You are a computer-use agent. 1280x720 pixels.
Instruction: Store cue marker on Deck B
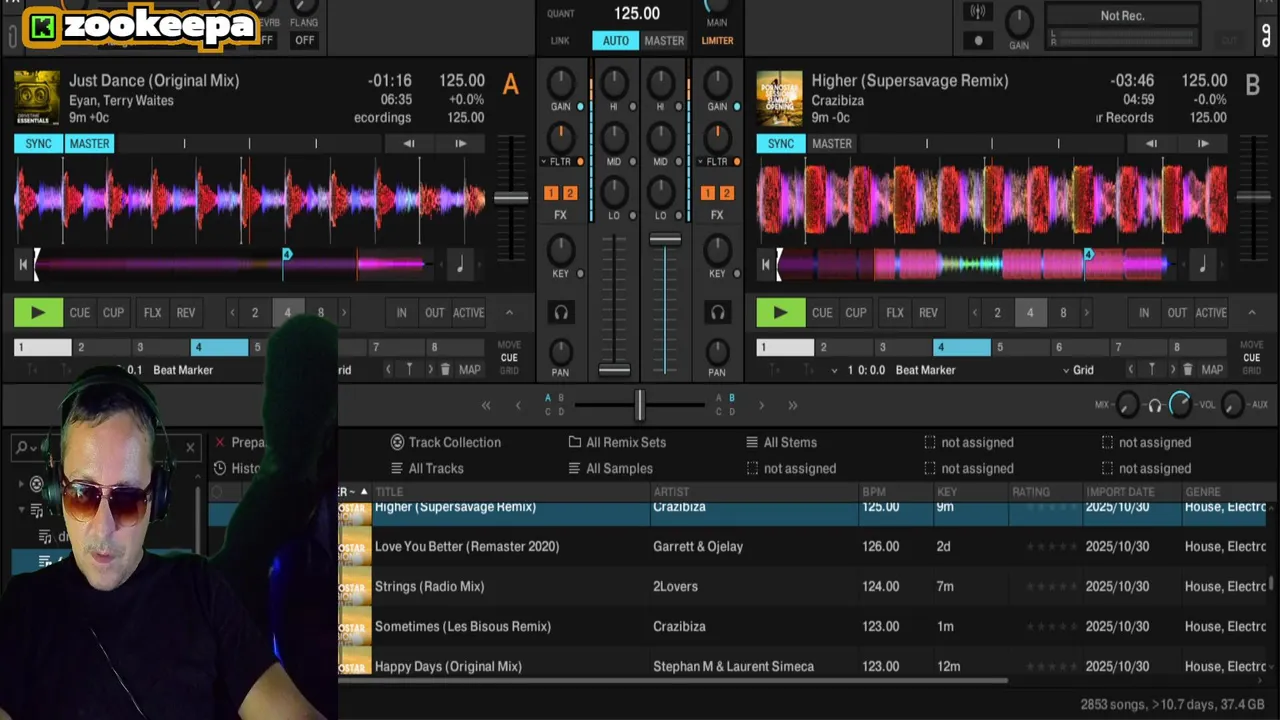[x=1151, y=370]
